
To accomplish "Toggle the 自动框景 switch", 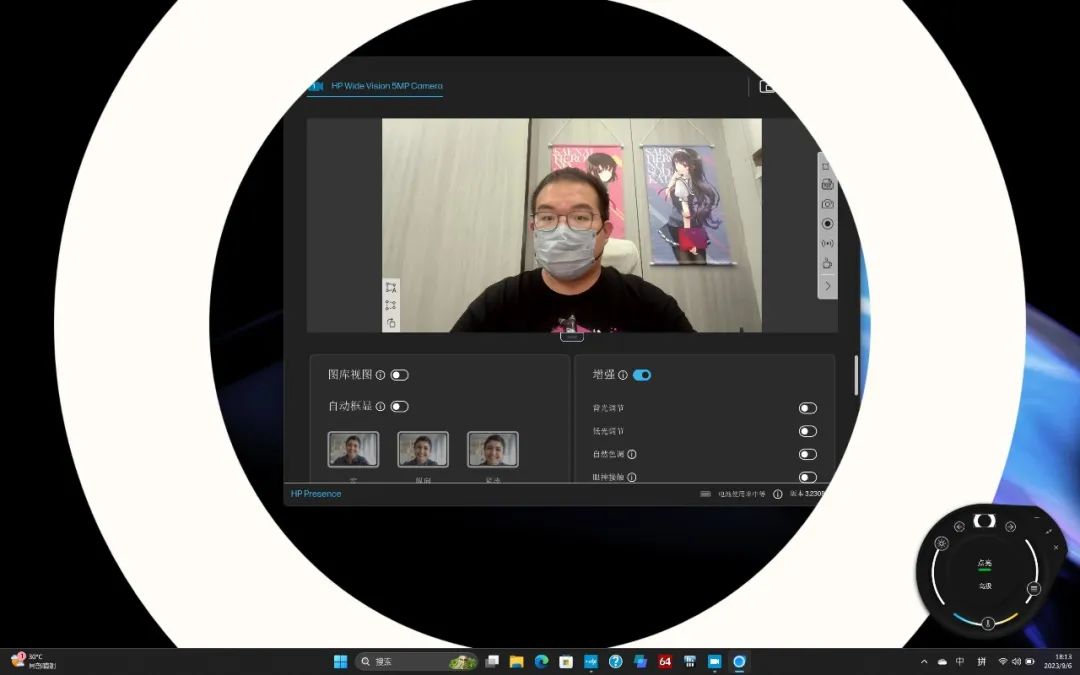I will click(x=399, y=406).
